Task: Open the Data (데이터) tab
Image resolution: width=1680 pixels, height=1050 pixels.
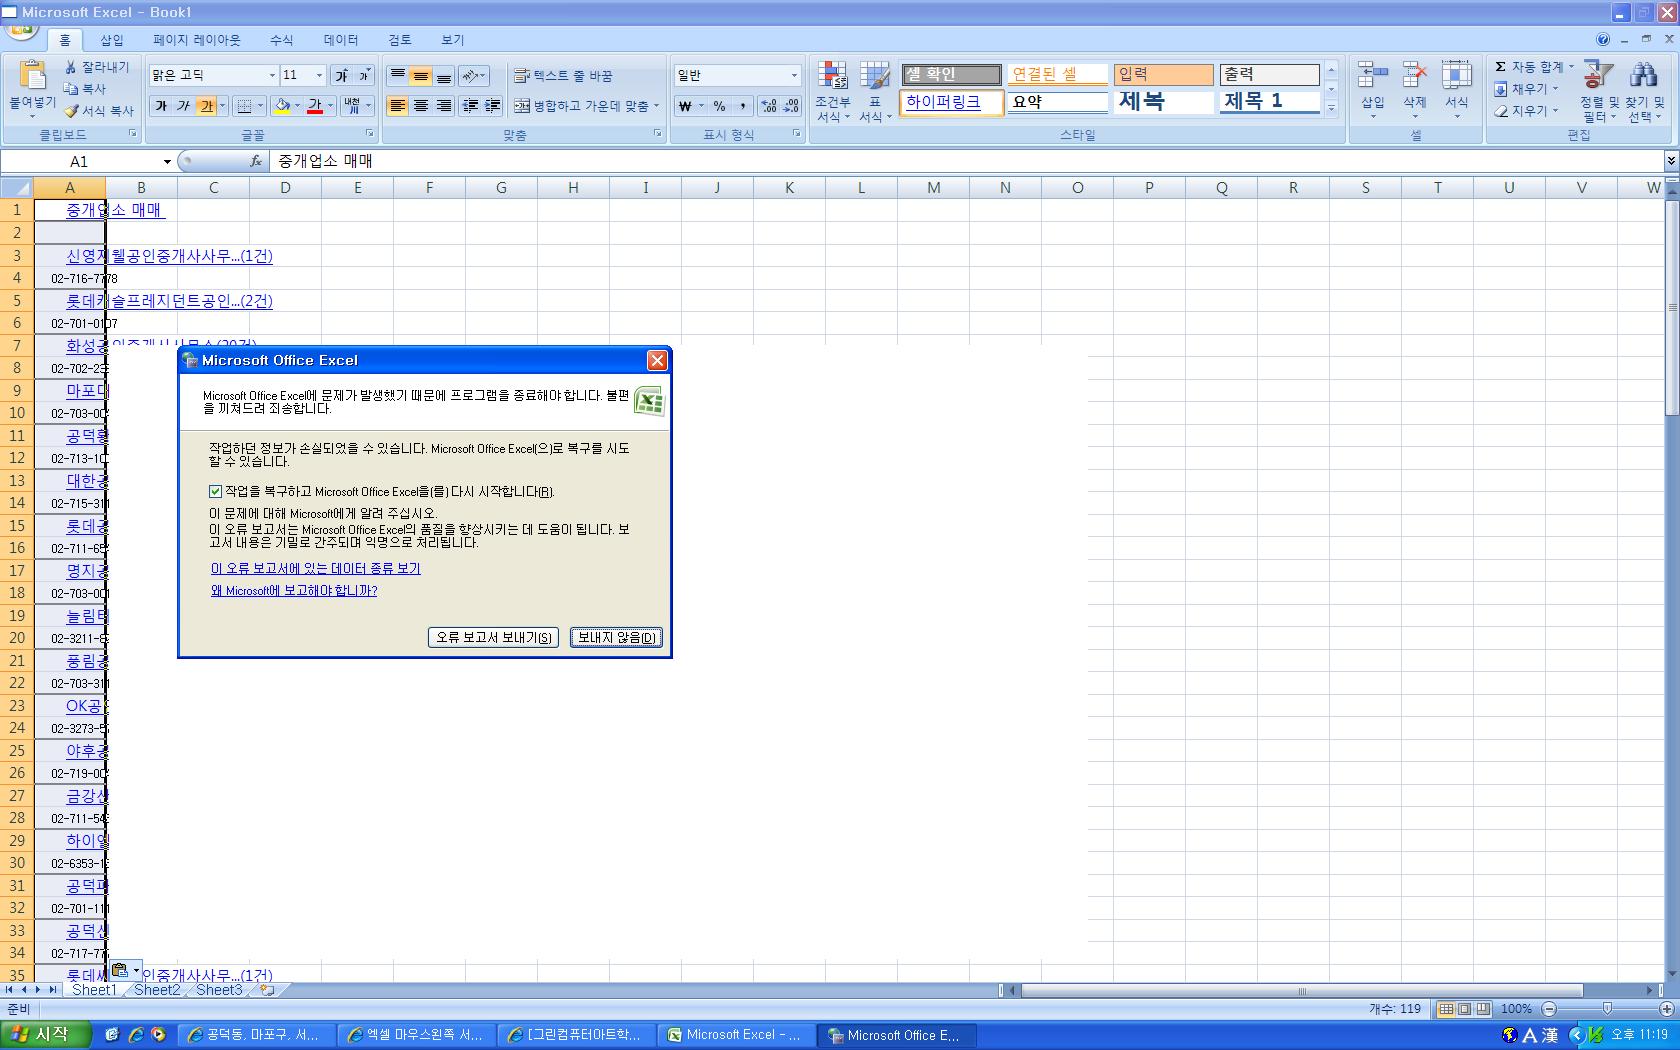Action: click(x=341, y=40)
